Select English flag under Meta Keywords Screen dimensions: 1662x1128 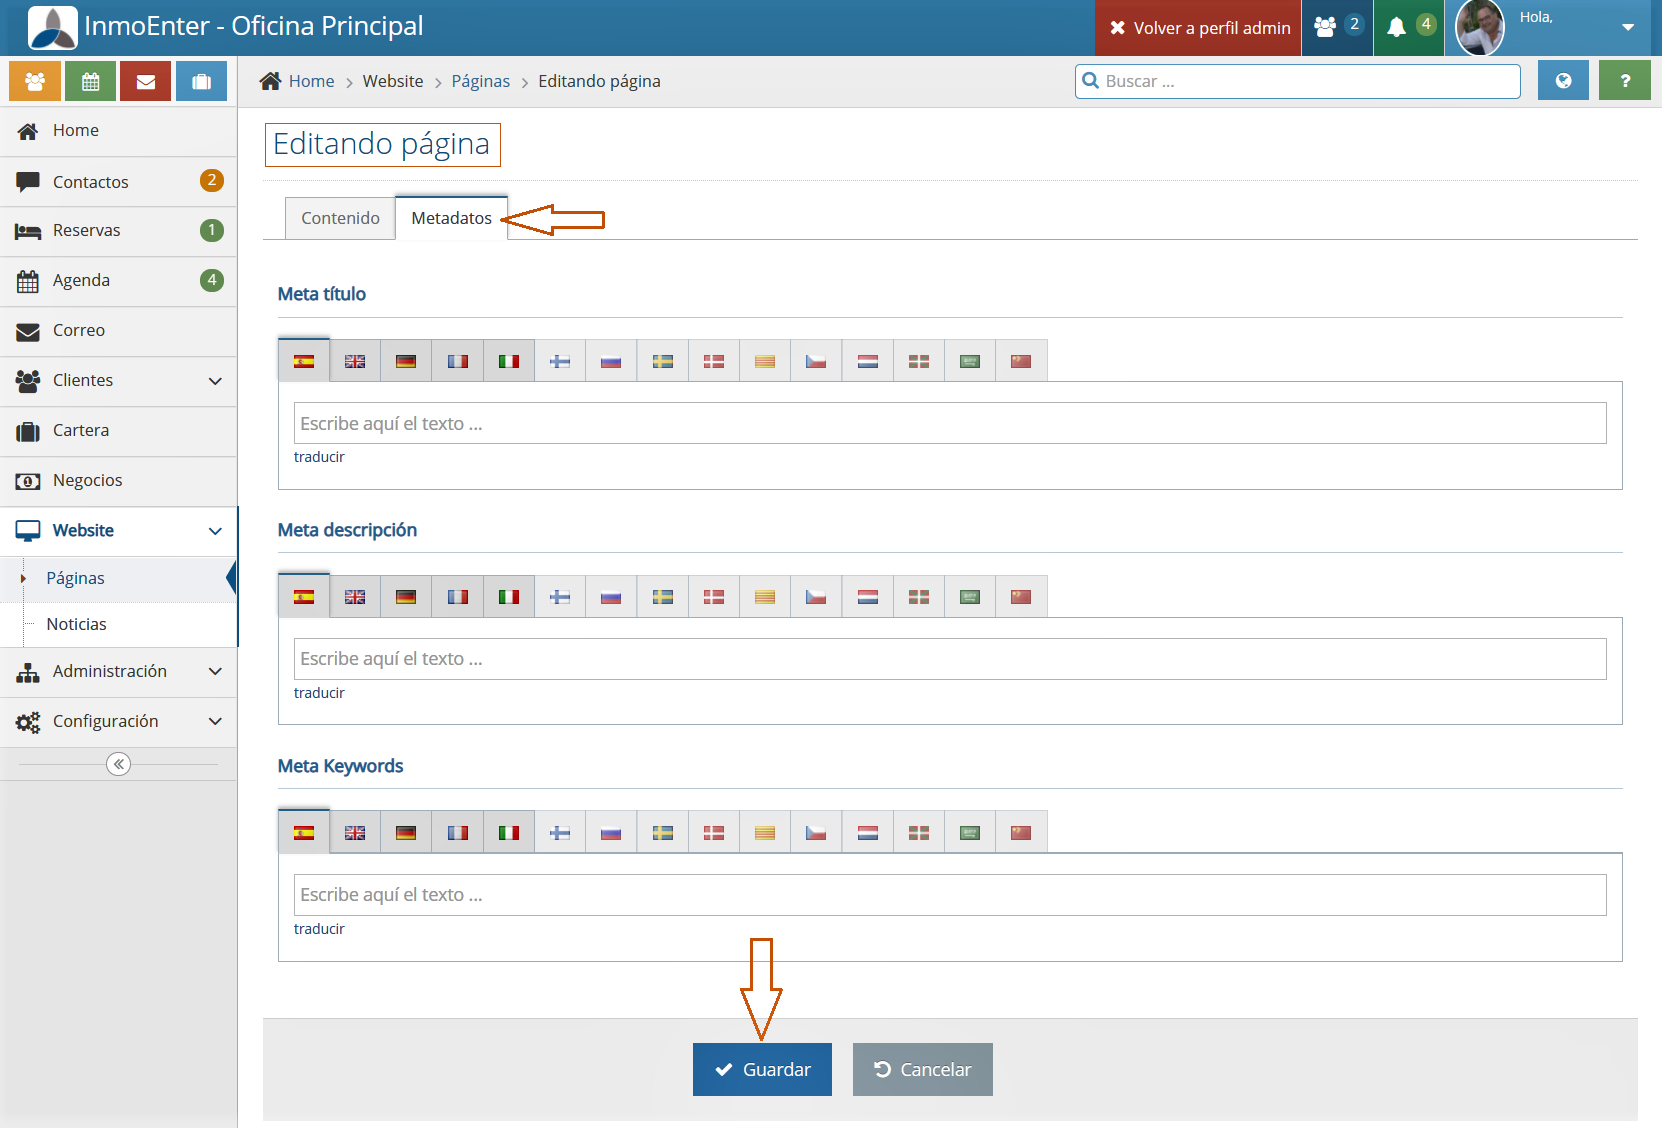(355, 832)
